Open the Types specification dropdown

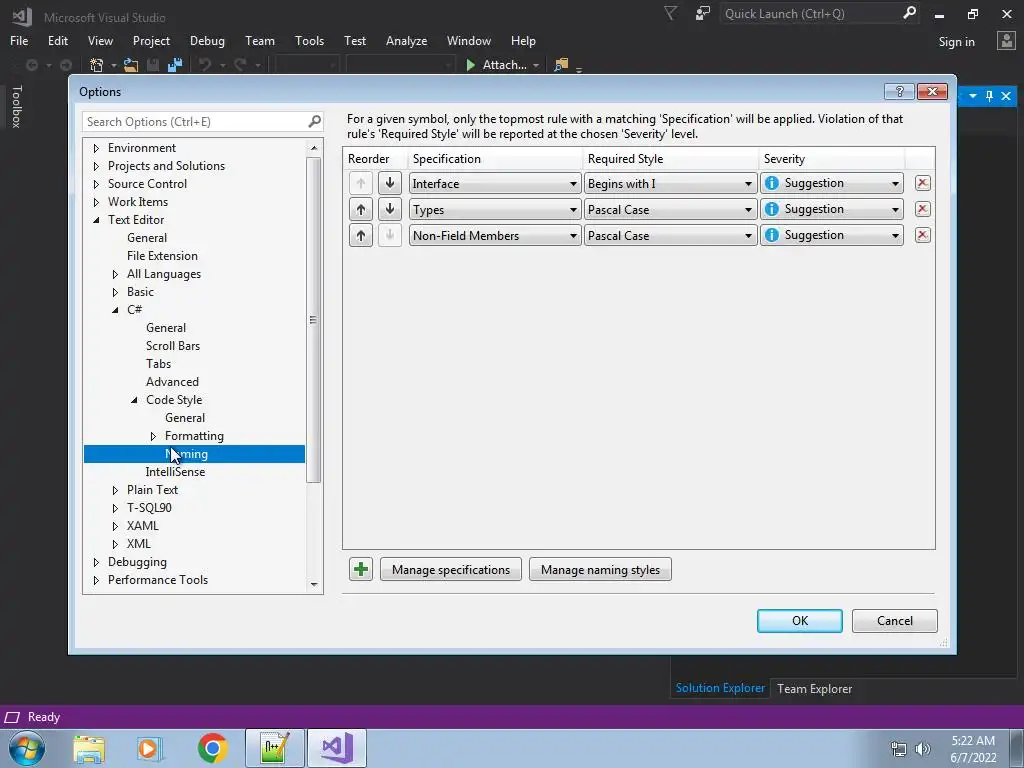(495, 210)
